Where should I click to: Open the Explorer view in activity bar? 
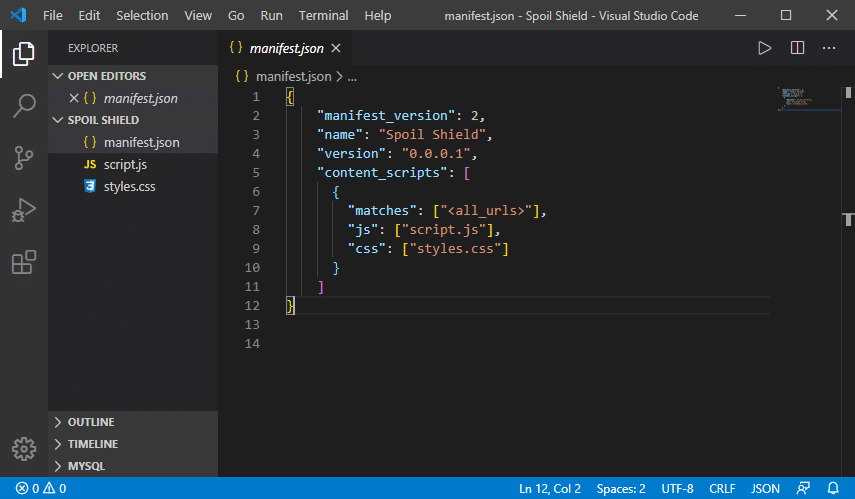coord(23,54)
